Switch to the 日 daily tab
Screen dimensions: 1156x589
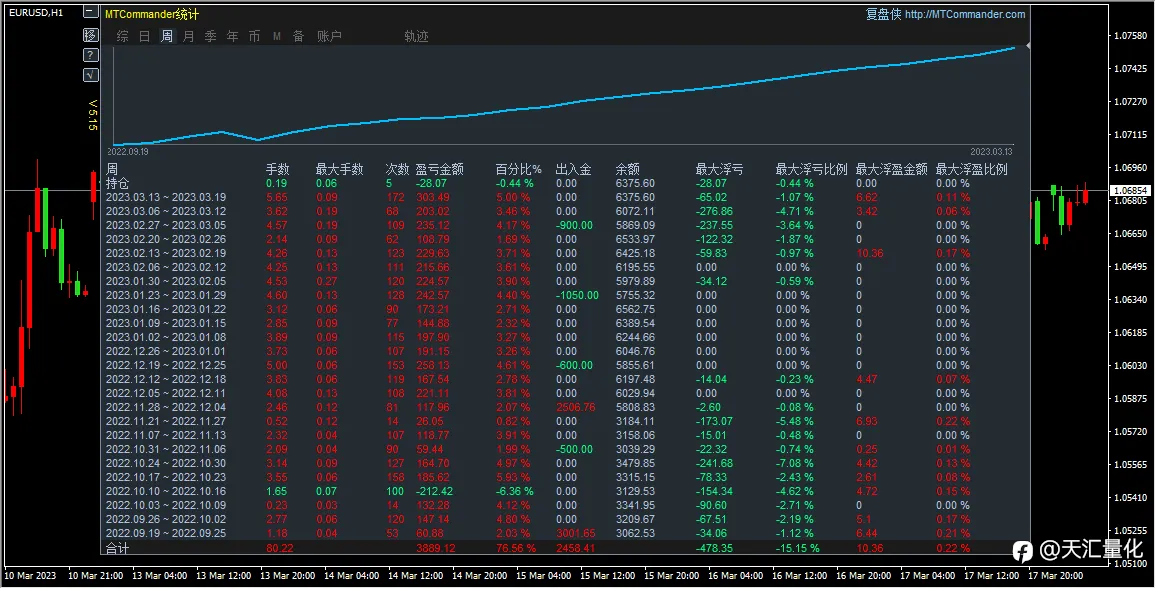[x=144, y=36]
